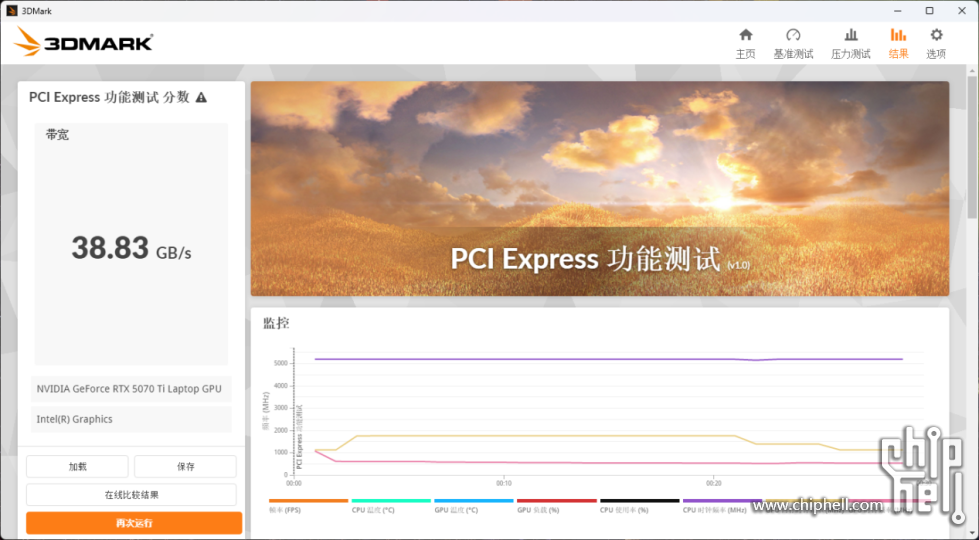
Task: Click the 带宽 bandwidth label
Action: 57,135
